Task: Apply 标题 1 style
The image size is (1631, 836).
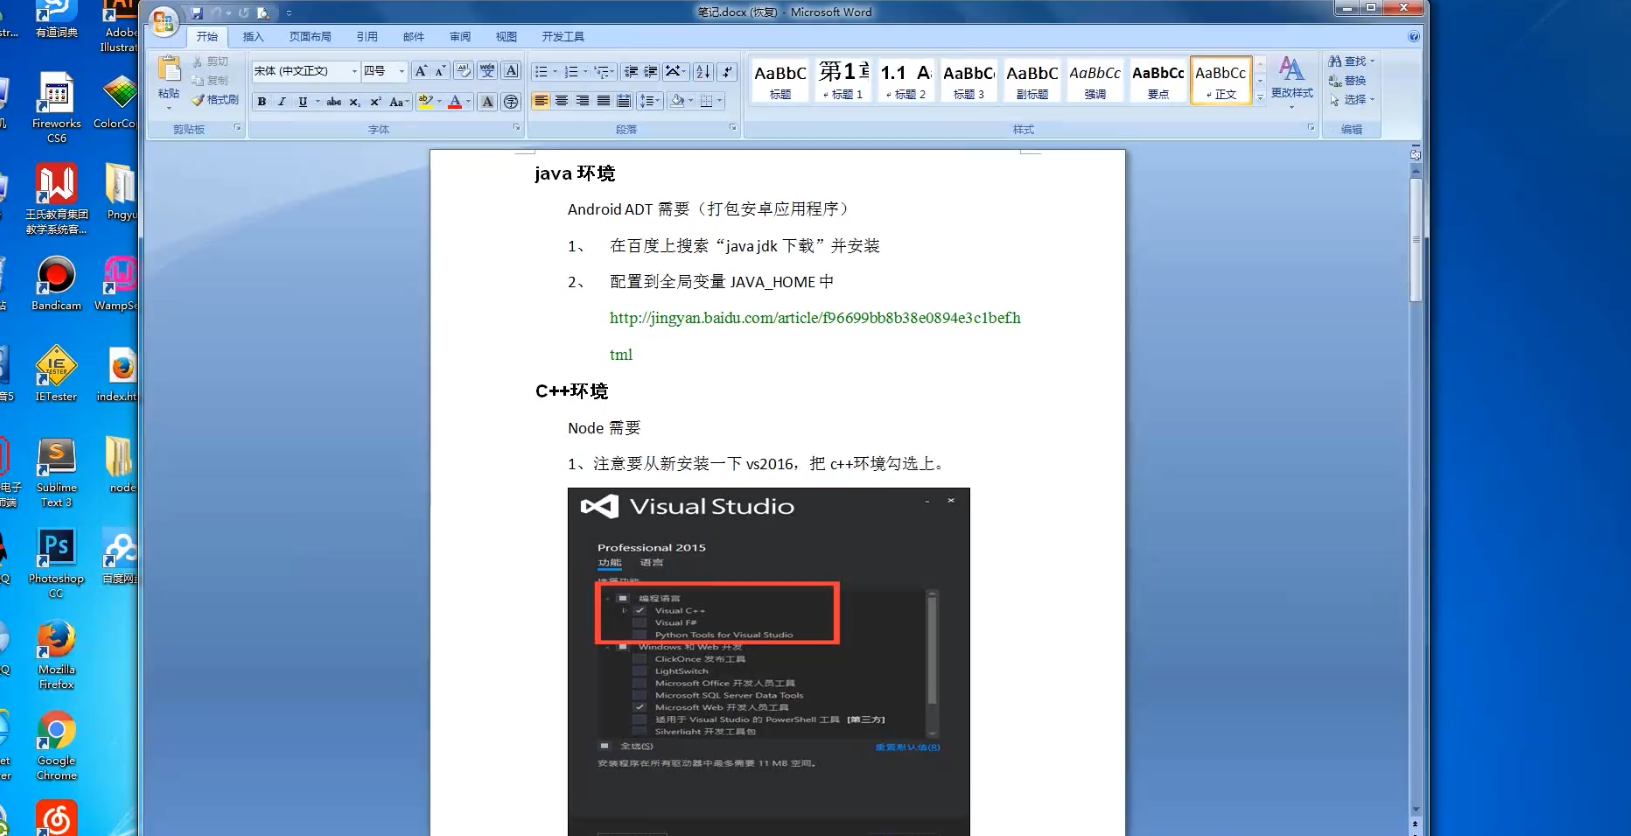Action: click(843, 80)
